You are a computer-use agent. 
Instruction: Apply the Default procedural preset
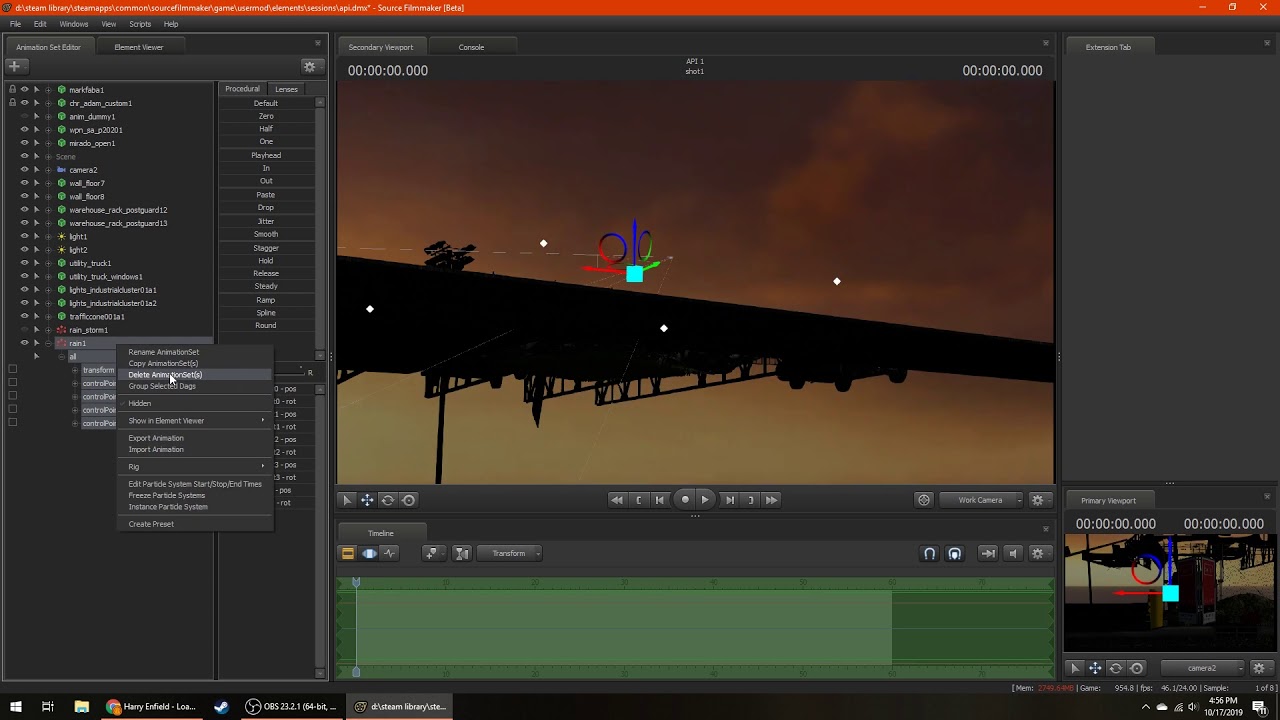(266, 103)
